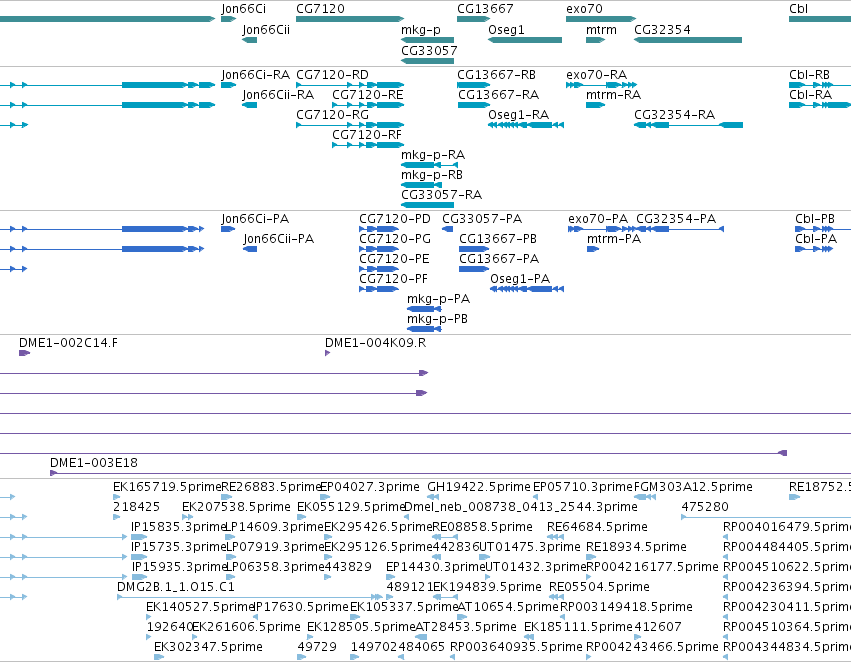Screen dimensions: 851x662
Task: Select the CG33057-RA transcript label
Action: tap(441, 195)
